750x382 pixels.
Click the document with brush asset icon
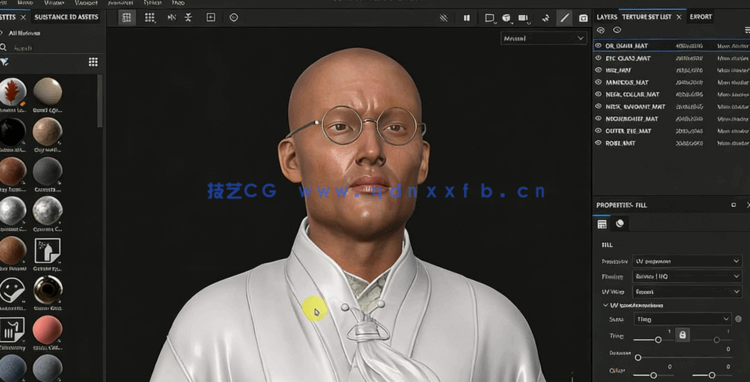point(47,251)
